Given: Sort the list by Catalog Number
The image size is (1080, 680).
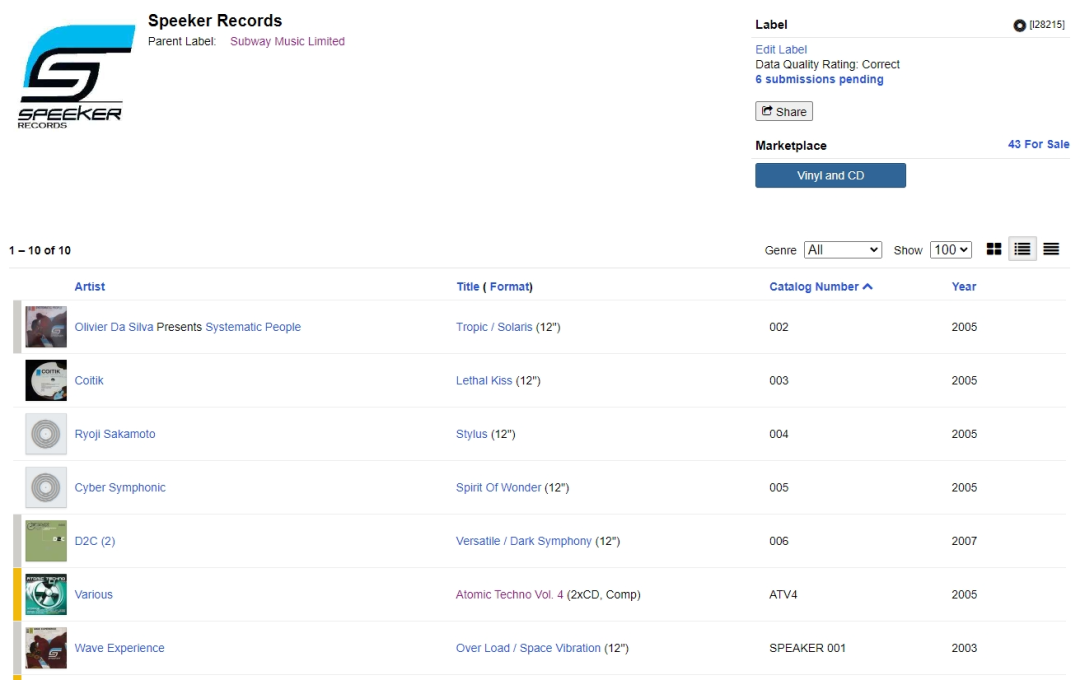Looking at the screenshot, I should click(820, 287).
